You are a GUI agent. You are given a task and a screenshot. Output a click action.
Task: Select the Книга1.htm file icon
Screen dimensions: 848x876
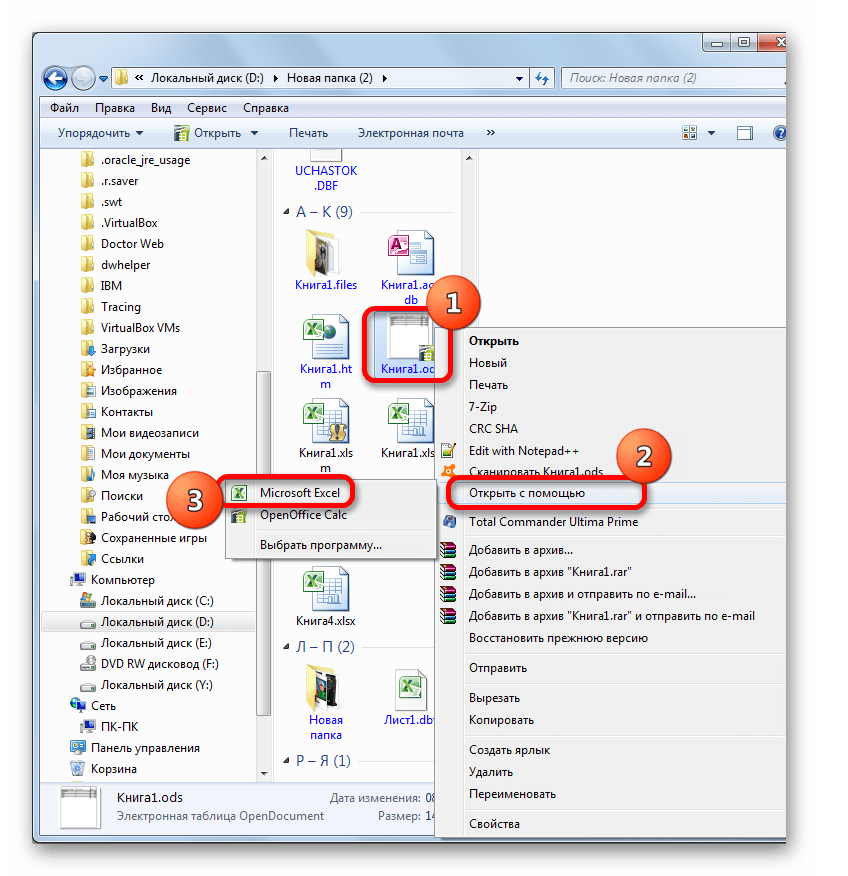coord(326,337)
